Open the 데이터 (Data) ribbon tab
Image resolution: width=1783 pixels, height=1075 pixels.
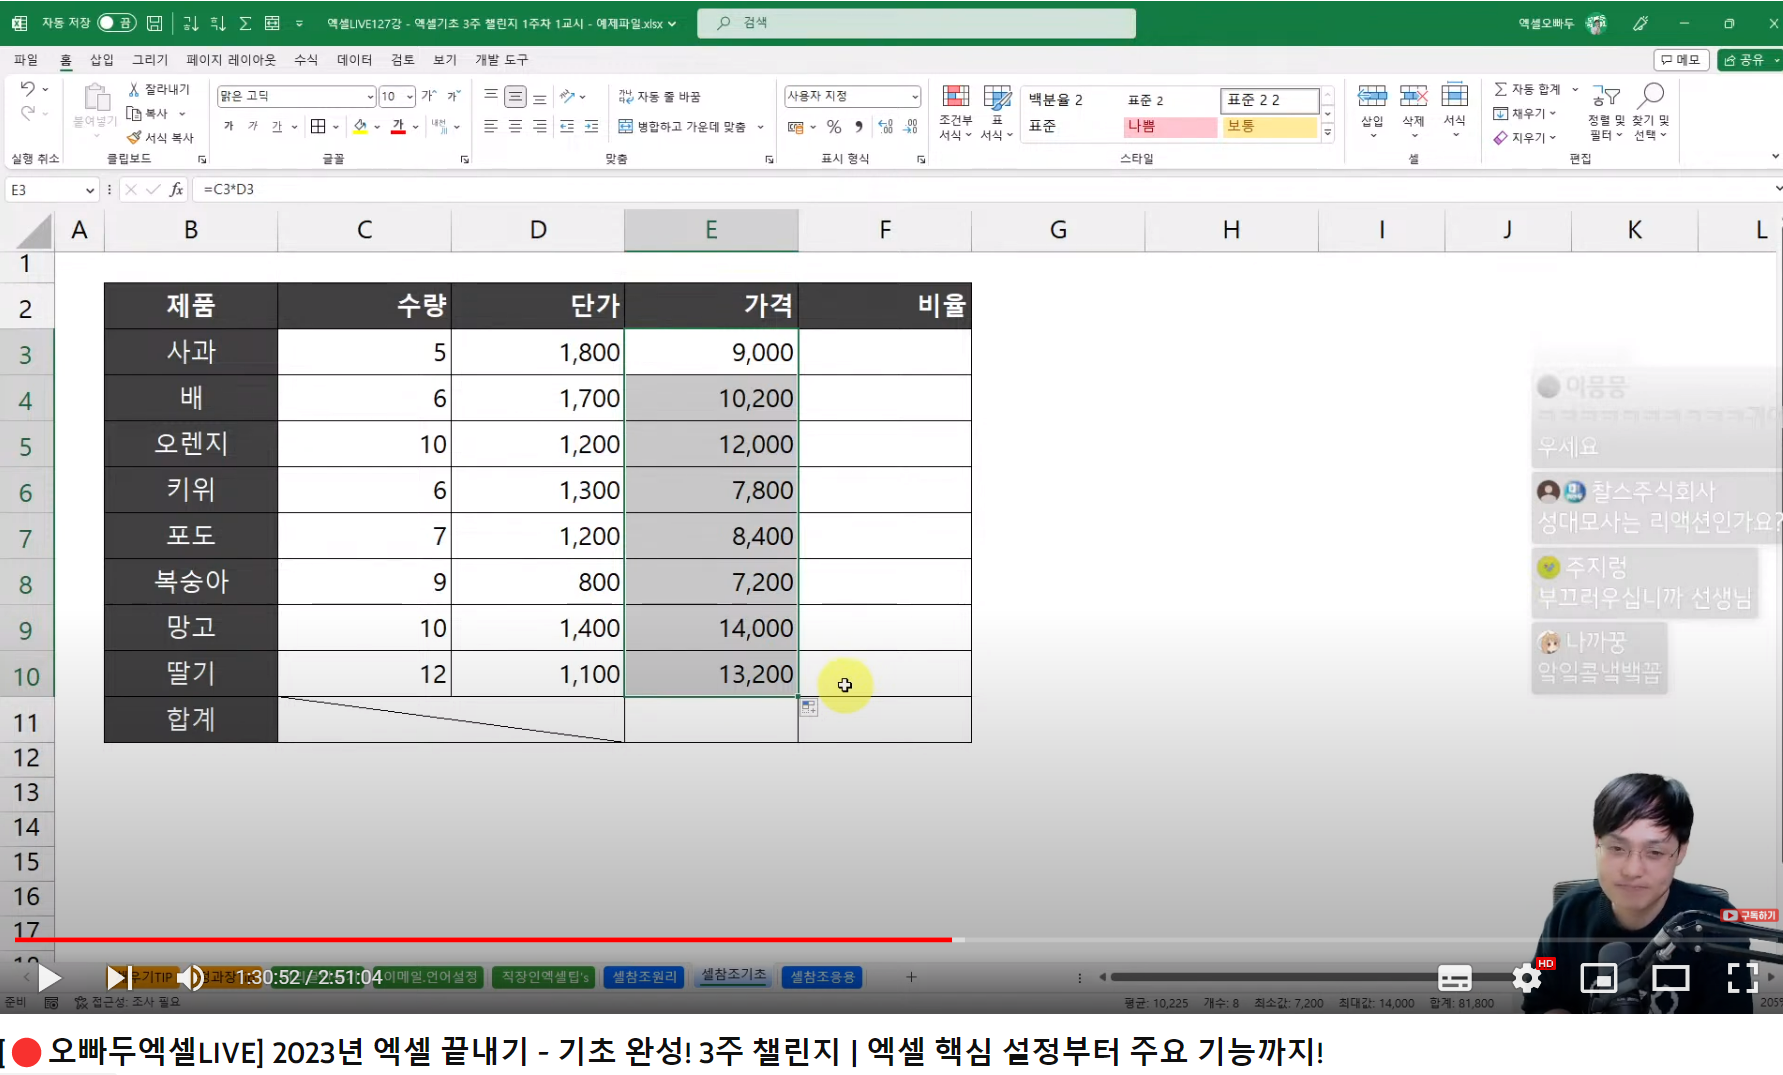(x=354, y=60)
